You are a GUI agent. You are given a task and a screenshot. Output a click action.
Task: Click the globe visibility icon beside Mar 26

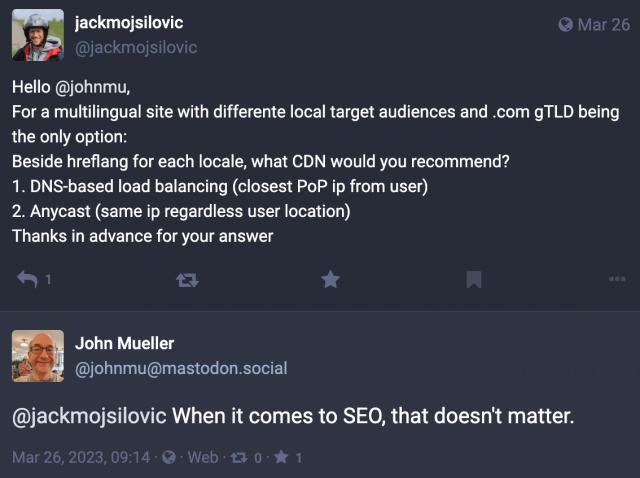(x=565, y=25)
